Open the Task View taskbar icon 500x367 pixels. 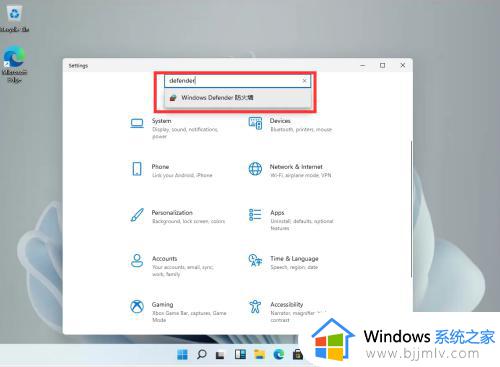click(x=220, y=355)
